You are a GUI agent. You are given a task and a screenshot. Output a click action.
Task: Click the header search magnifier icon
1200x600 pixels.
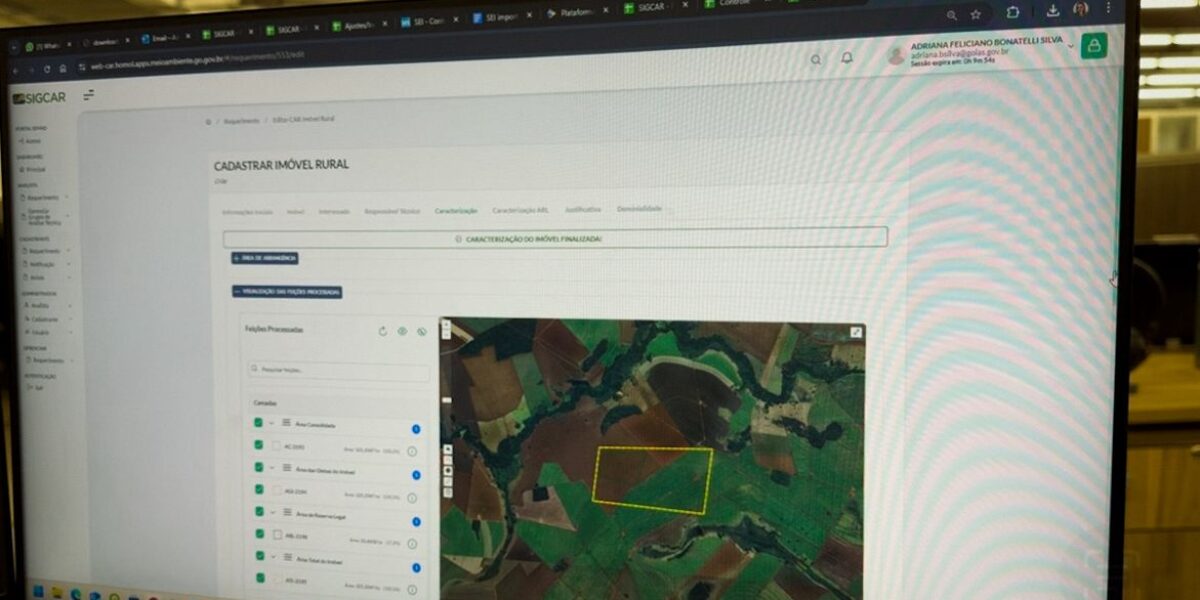point(816,59)
